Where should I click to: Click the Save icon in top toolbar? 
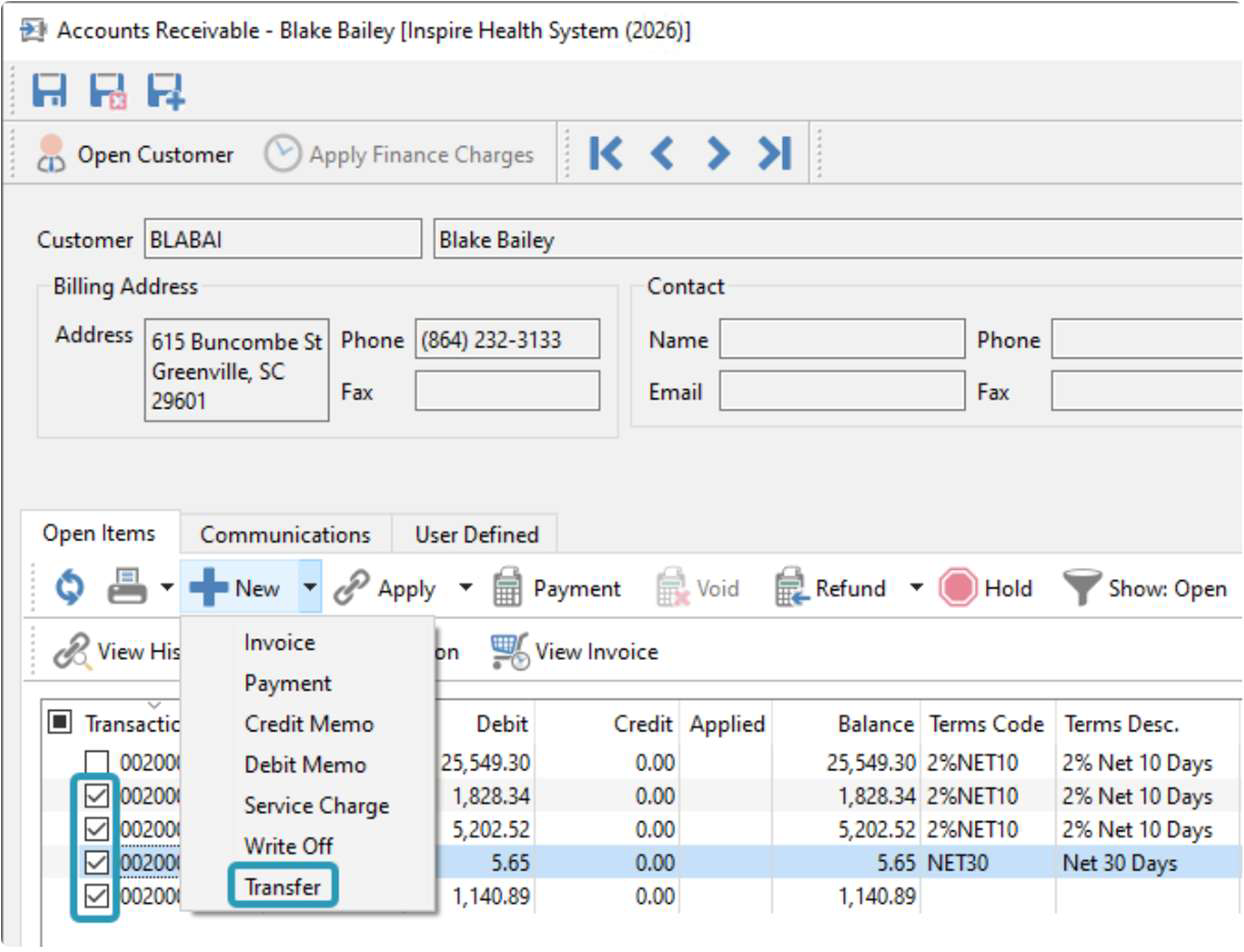point(49,91)
